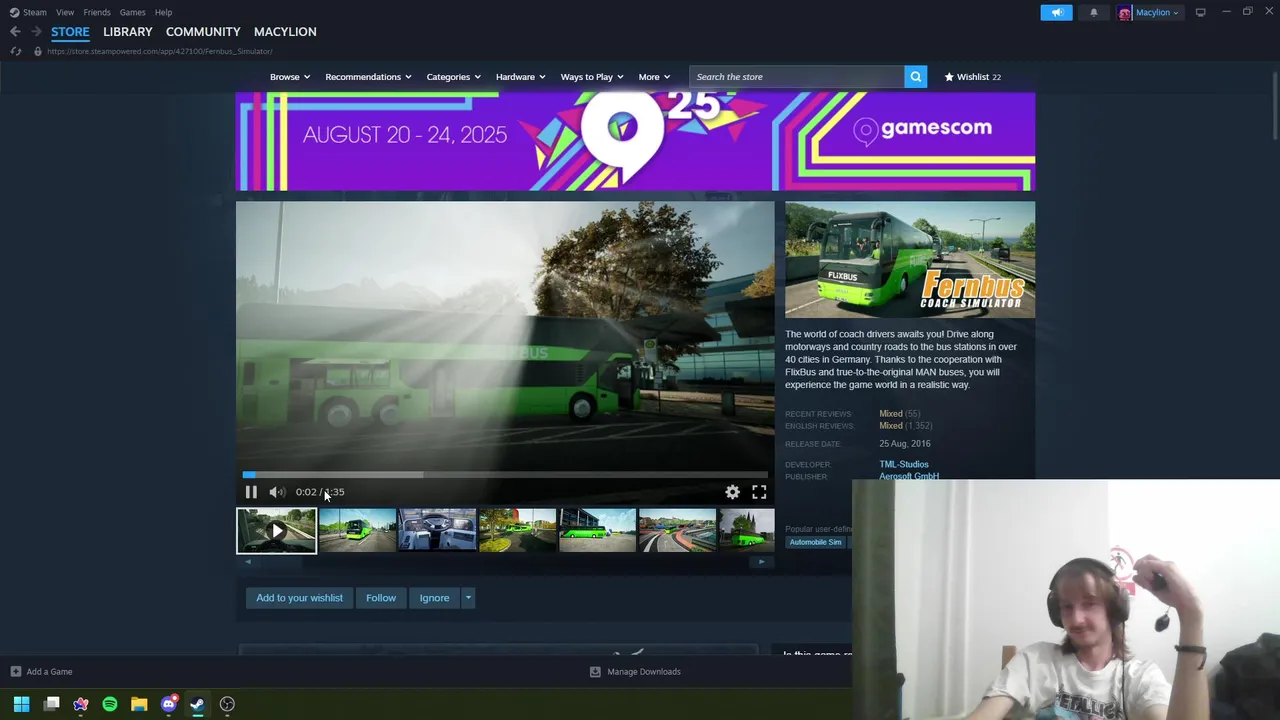Click the store page vertical scrollbar
1280x720 pixels.
click(1275, 105)
